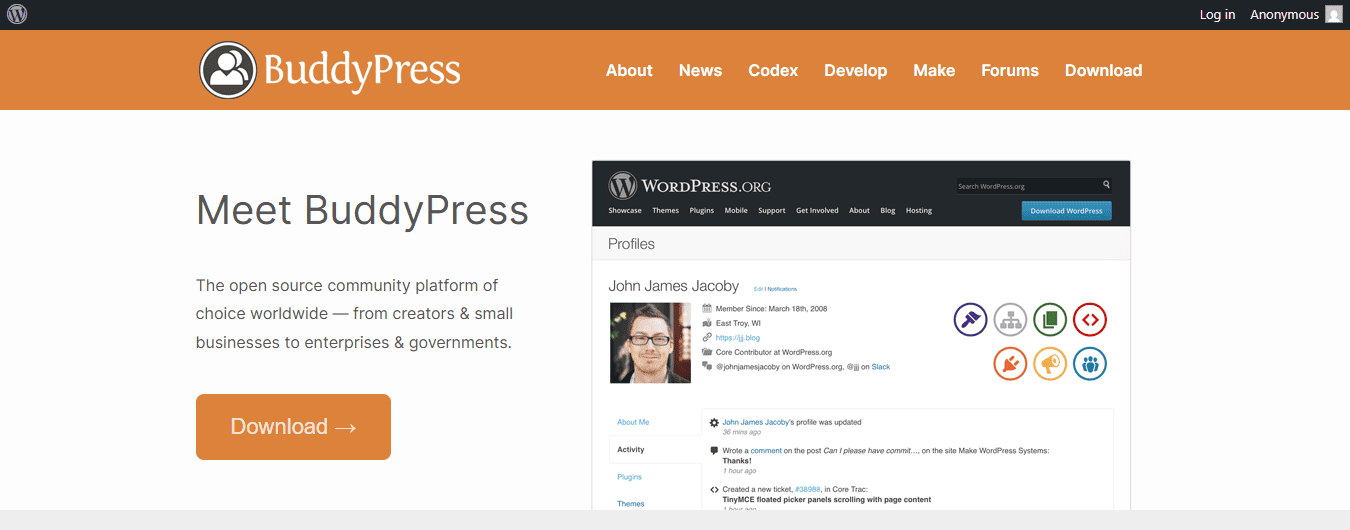Click the open source community platform paragraph

click(x=354, y=314)
